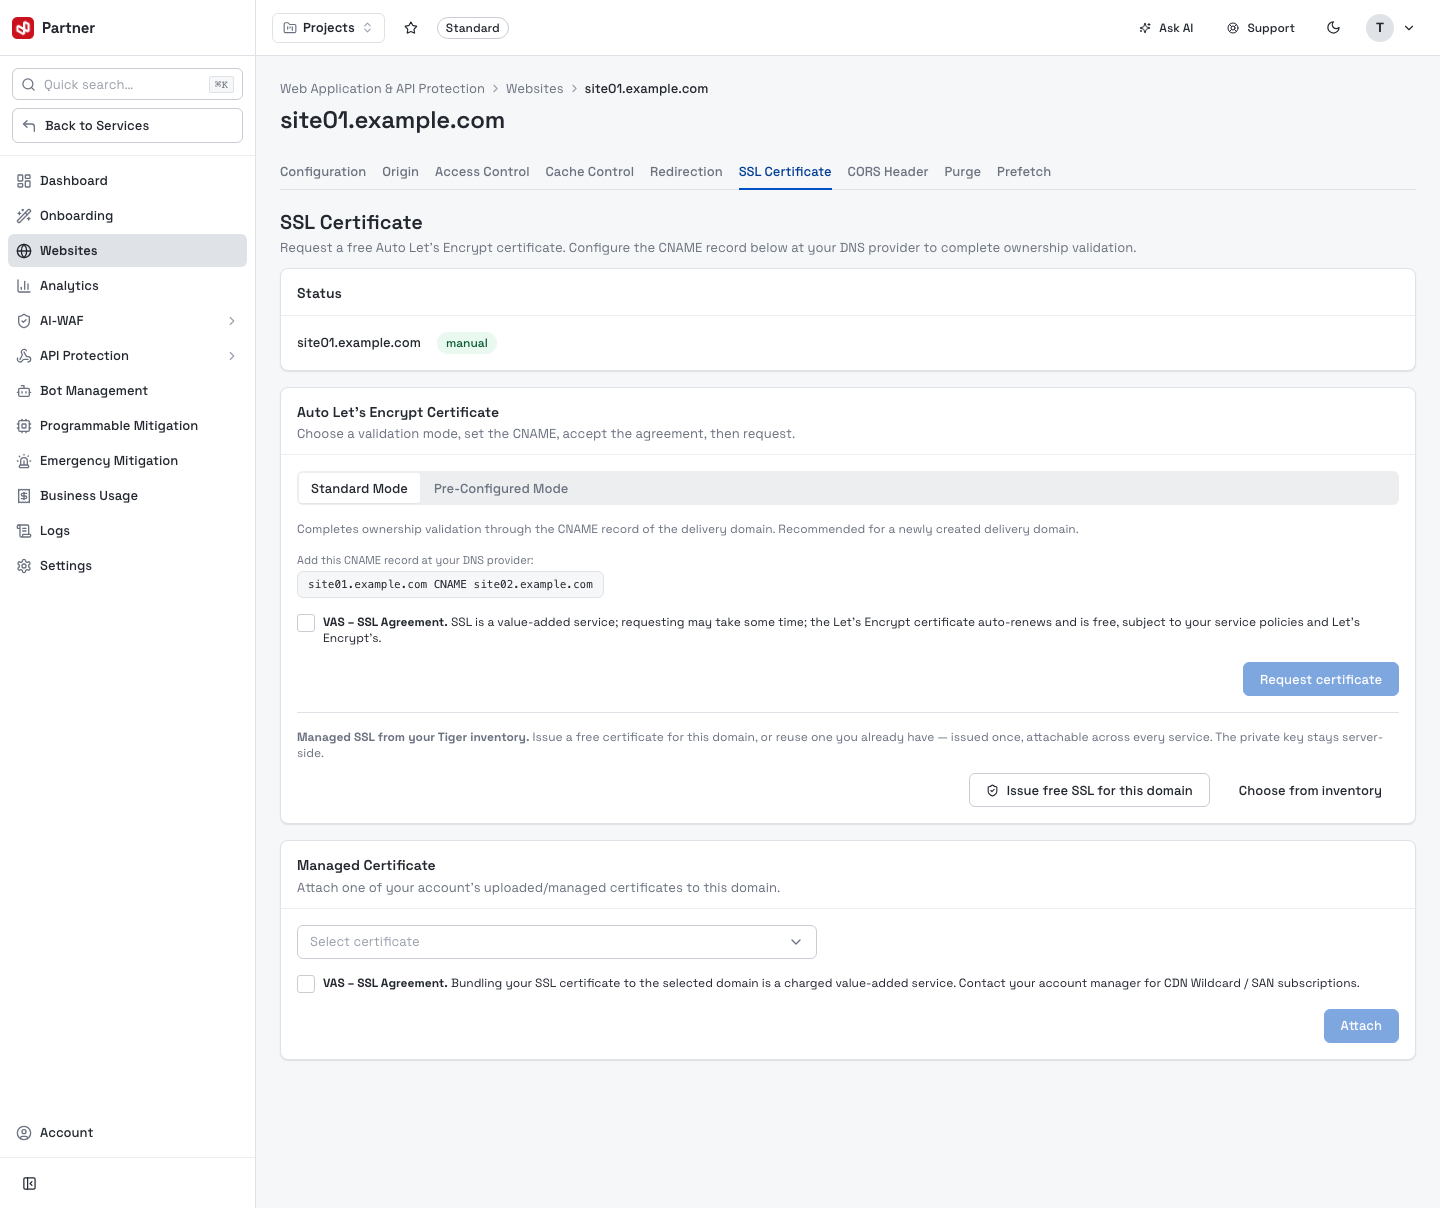Click the Request certificate button
The width and height of the screenshot is (1440, 1208).
click(1321, 679)
